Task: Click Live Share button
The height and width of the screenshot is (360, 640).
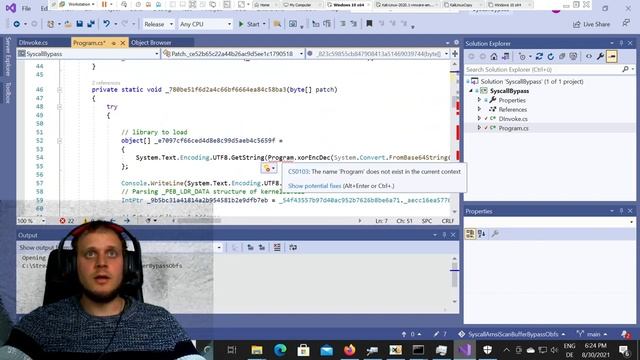Action: [x=591, y=24]
